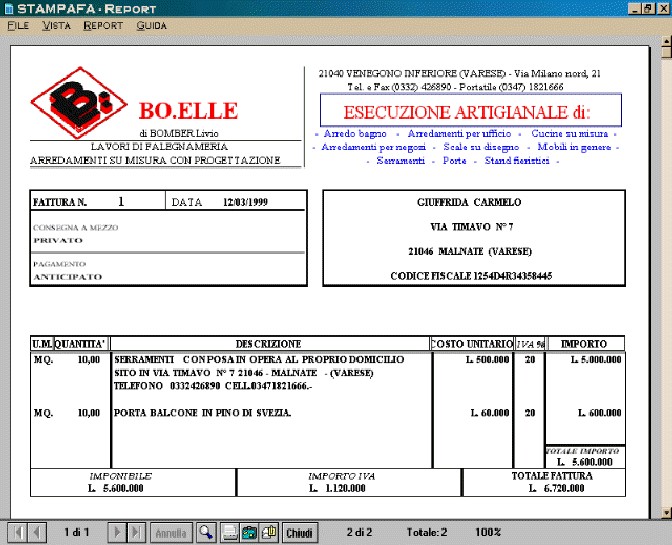
Task: Click the icon left of Chiudi
Action: click(x=268, y=533)
